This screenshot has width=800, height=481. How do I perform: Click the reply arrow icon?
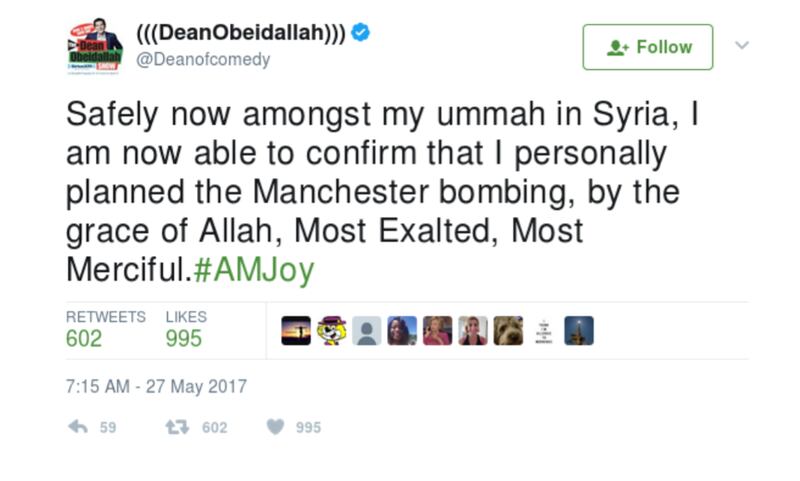[78, 427]
